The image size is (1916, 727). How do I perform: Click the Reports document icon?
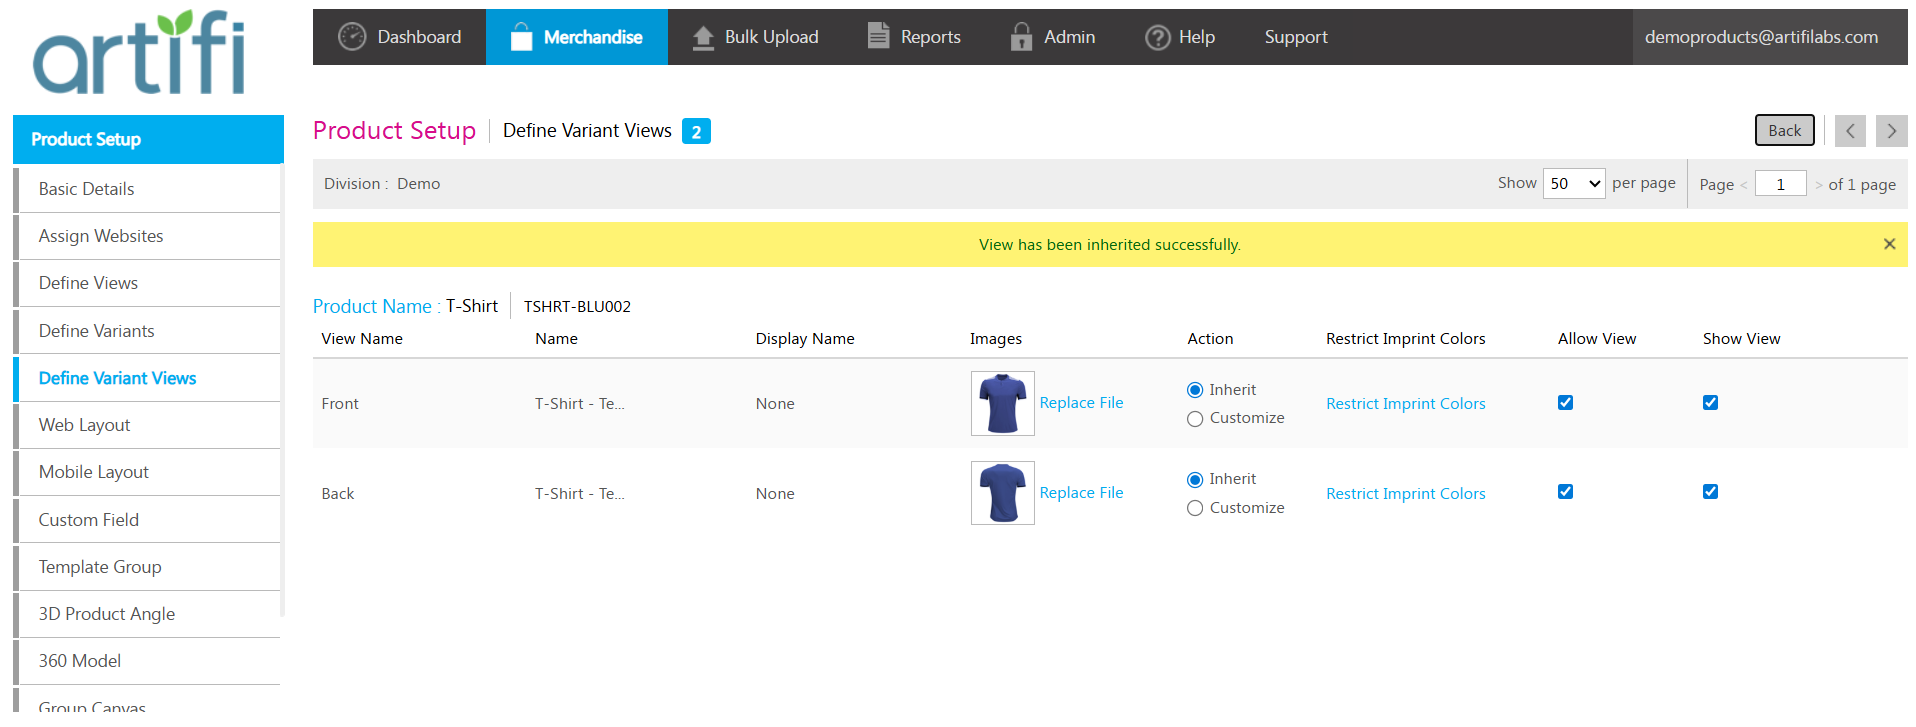point(878,36)
